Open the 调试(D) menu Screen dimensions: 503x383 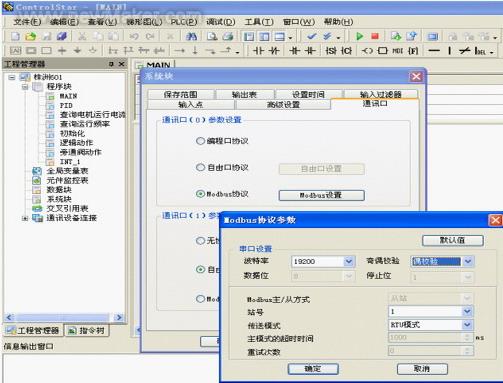221,22
